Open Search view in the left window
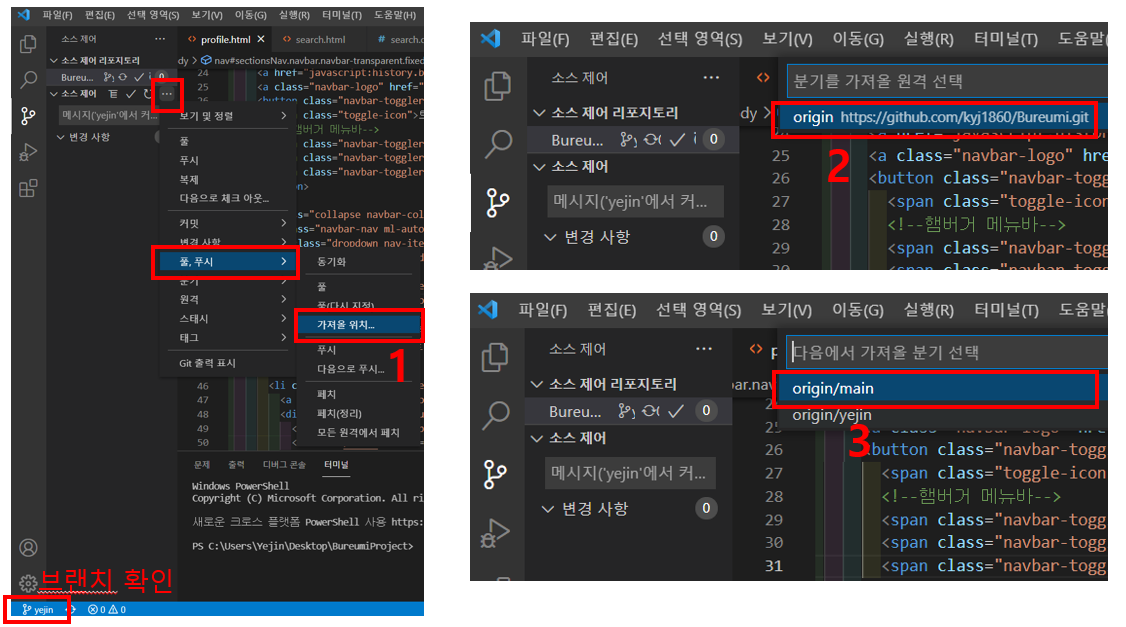This screenshot has width=1126, height=627. click(x=28, y=79)
